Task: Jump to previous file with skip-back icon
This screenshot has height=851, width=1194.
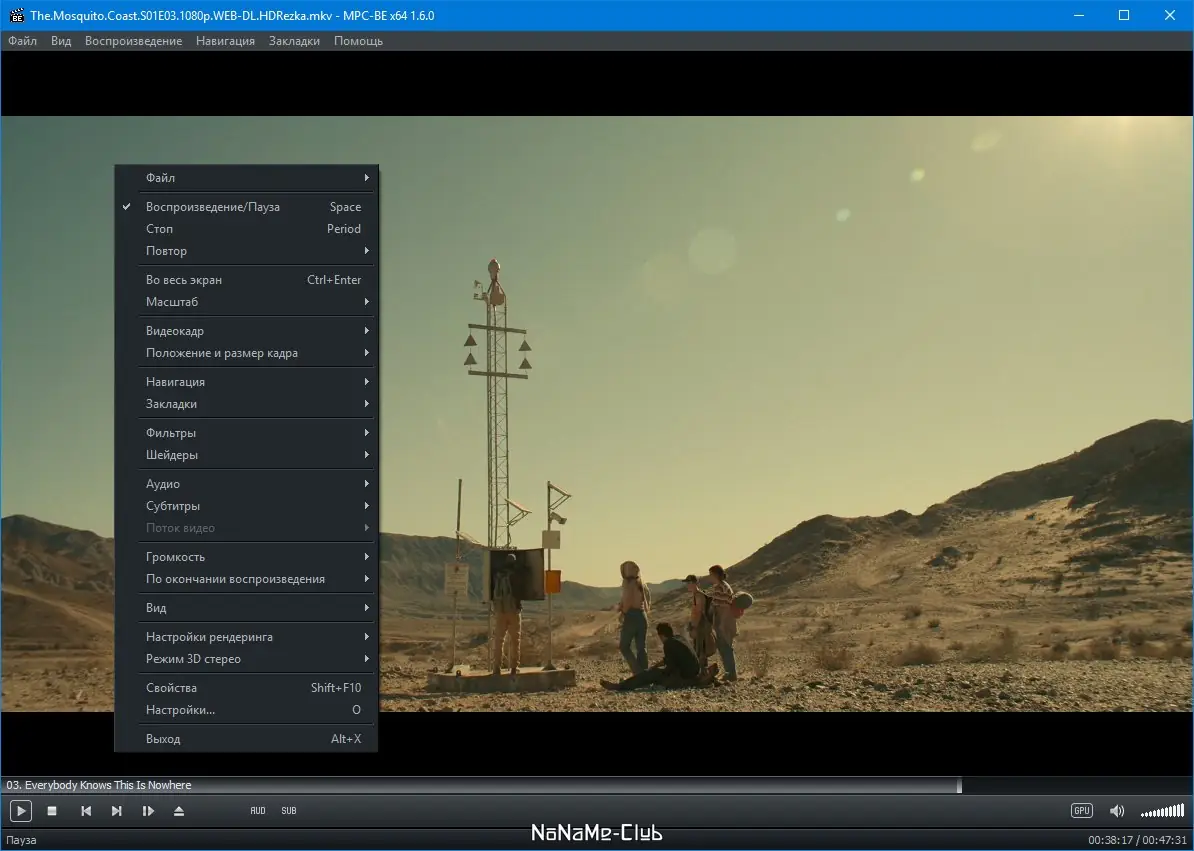Action: (86, 811)
